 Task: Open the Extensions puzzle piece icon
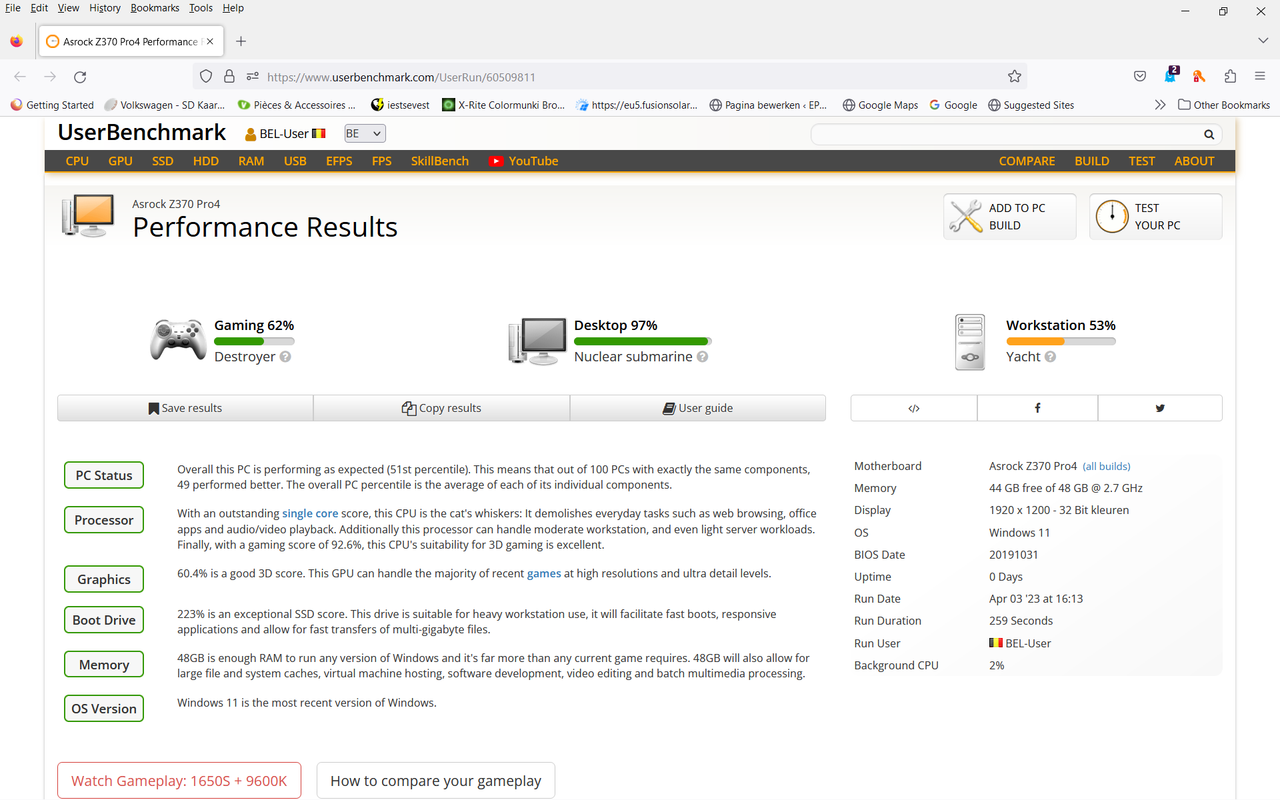tap(1230, 76)
